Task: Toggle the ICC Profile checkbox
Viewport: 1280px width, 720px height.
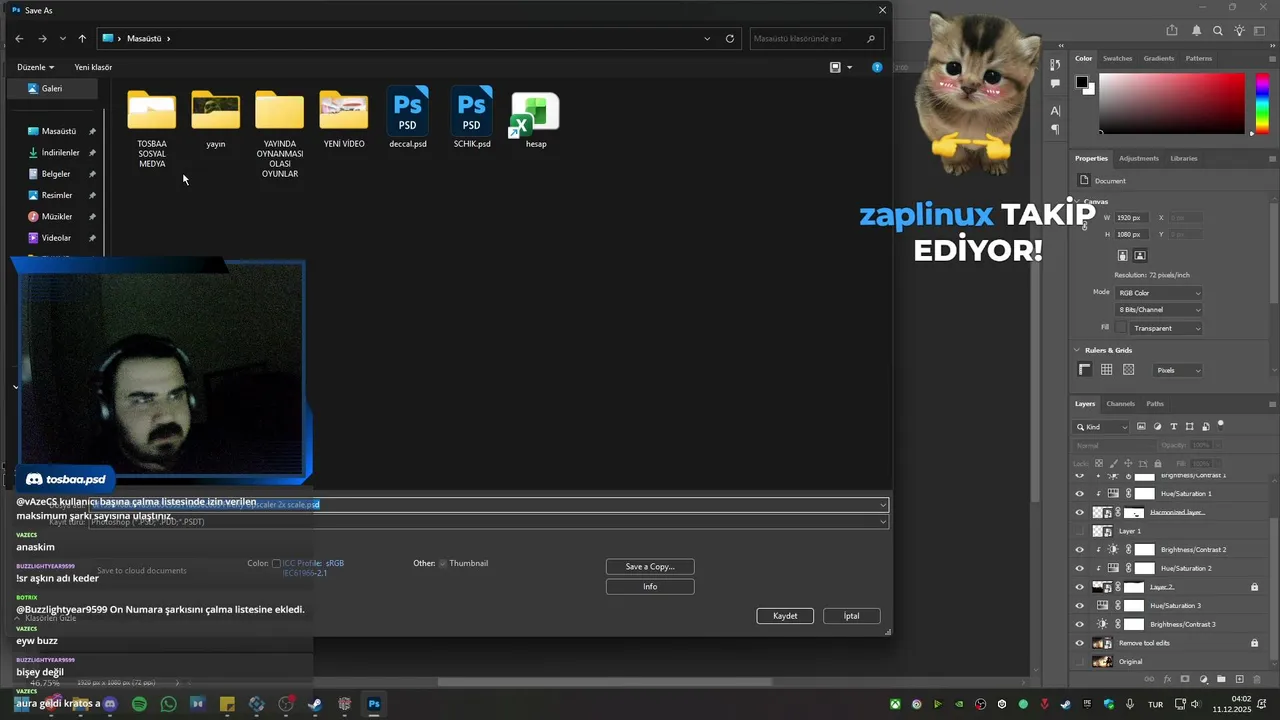Action: [276, 564]
